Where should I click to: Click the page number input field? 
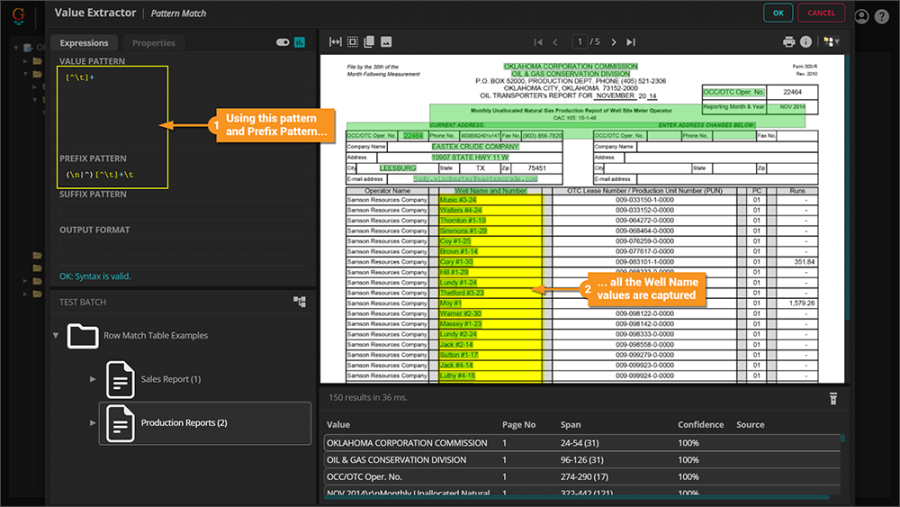click(x=580, y=42)
